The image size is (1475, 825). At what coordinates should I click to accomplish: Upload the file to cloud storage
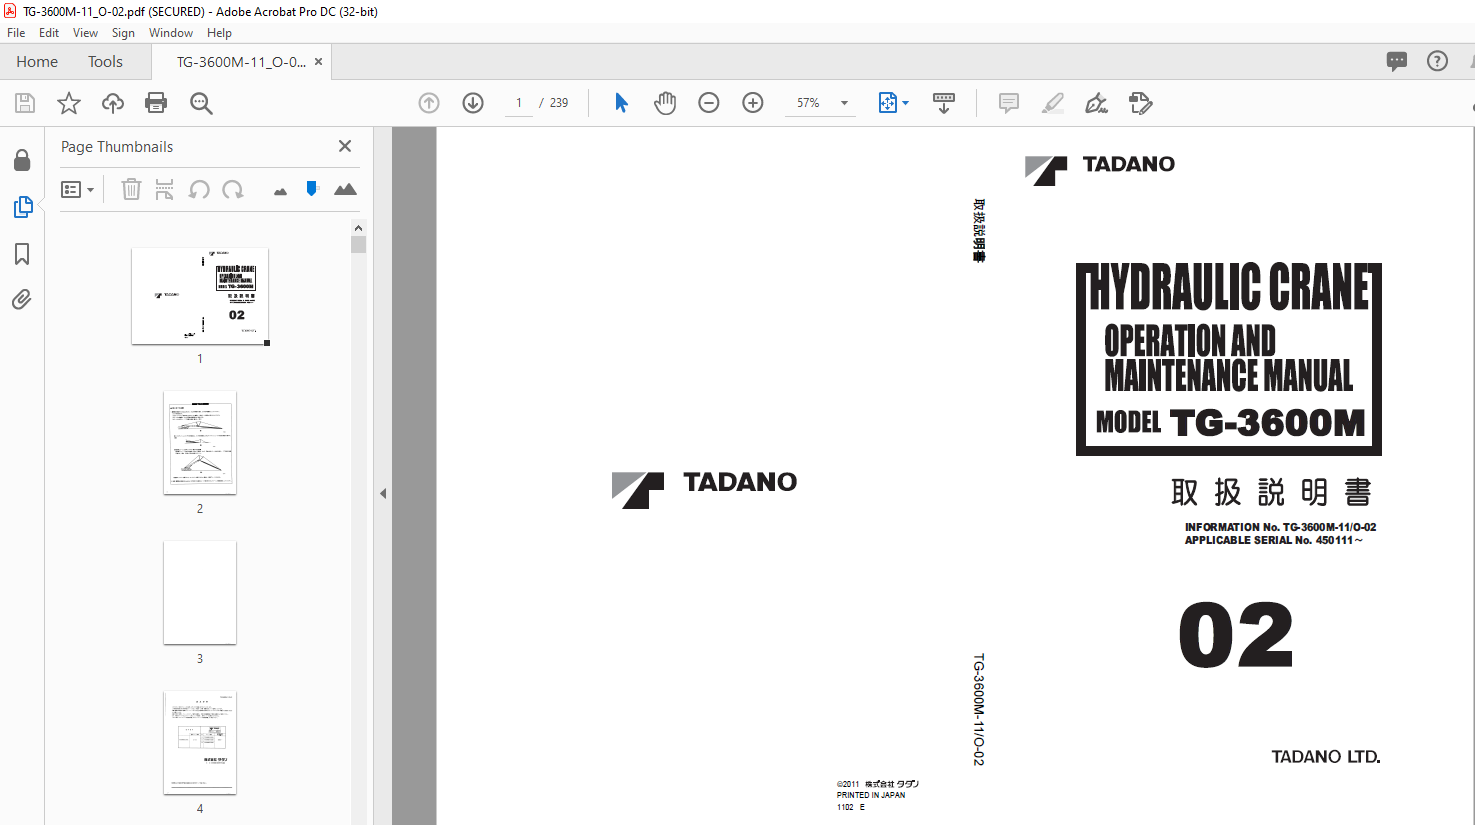pos(113,103)
